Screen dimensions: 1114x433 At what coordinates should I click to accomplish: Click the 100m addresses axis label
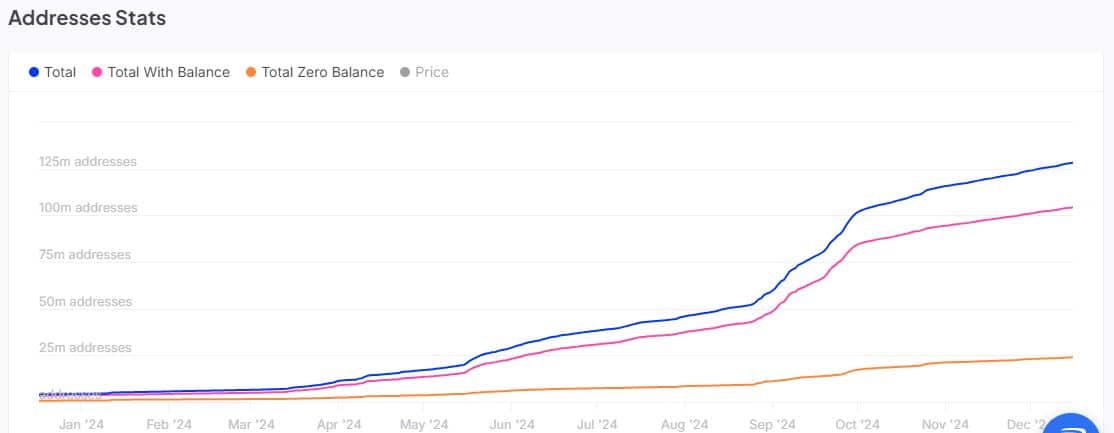(x=88, y=208)
